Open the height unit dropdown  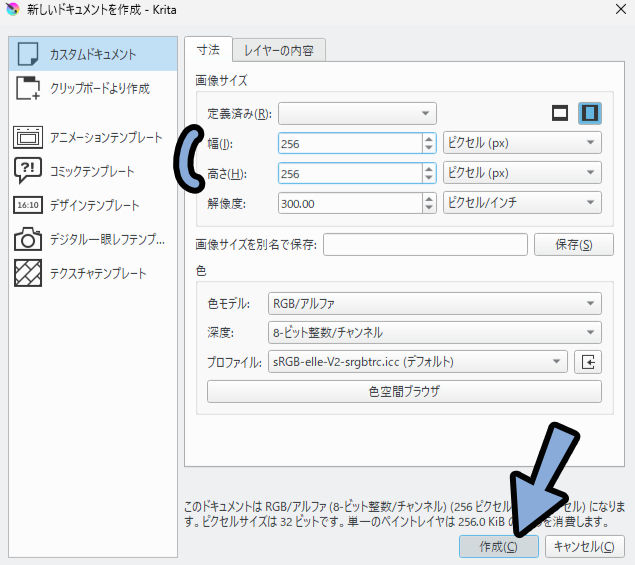point(522,173)
